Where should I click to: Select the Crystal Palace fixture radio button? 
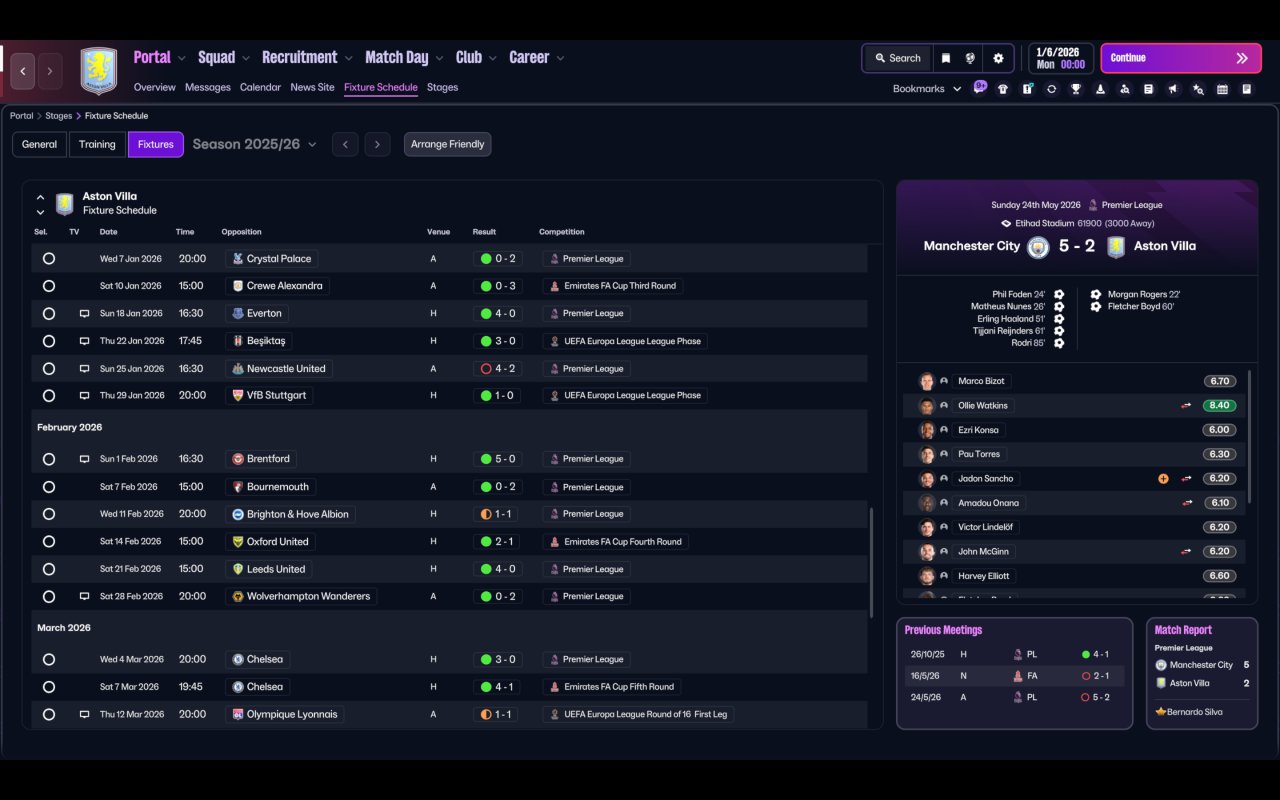click(x=49, y=259)
